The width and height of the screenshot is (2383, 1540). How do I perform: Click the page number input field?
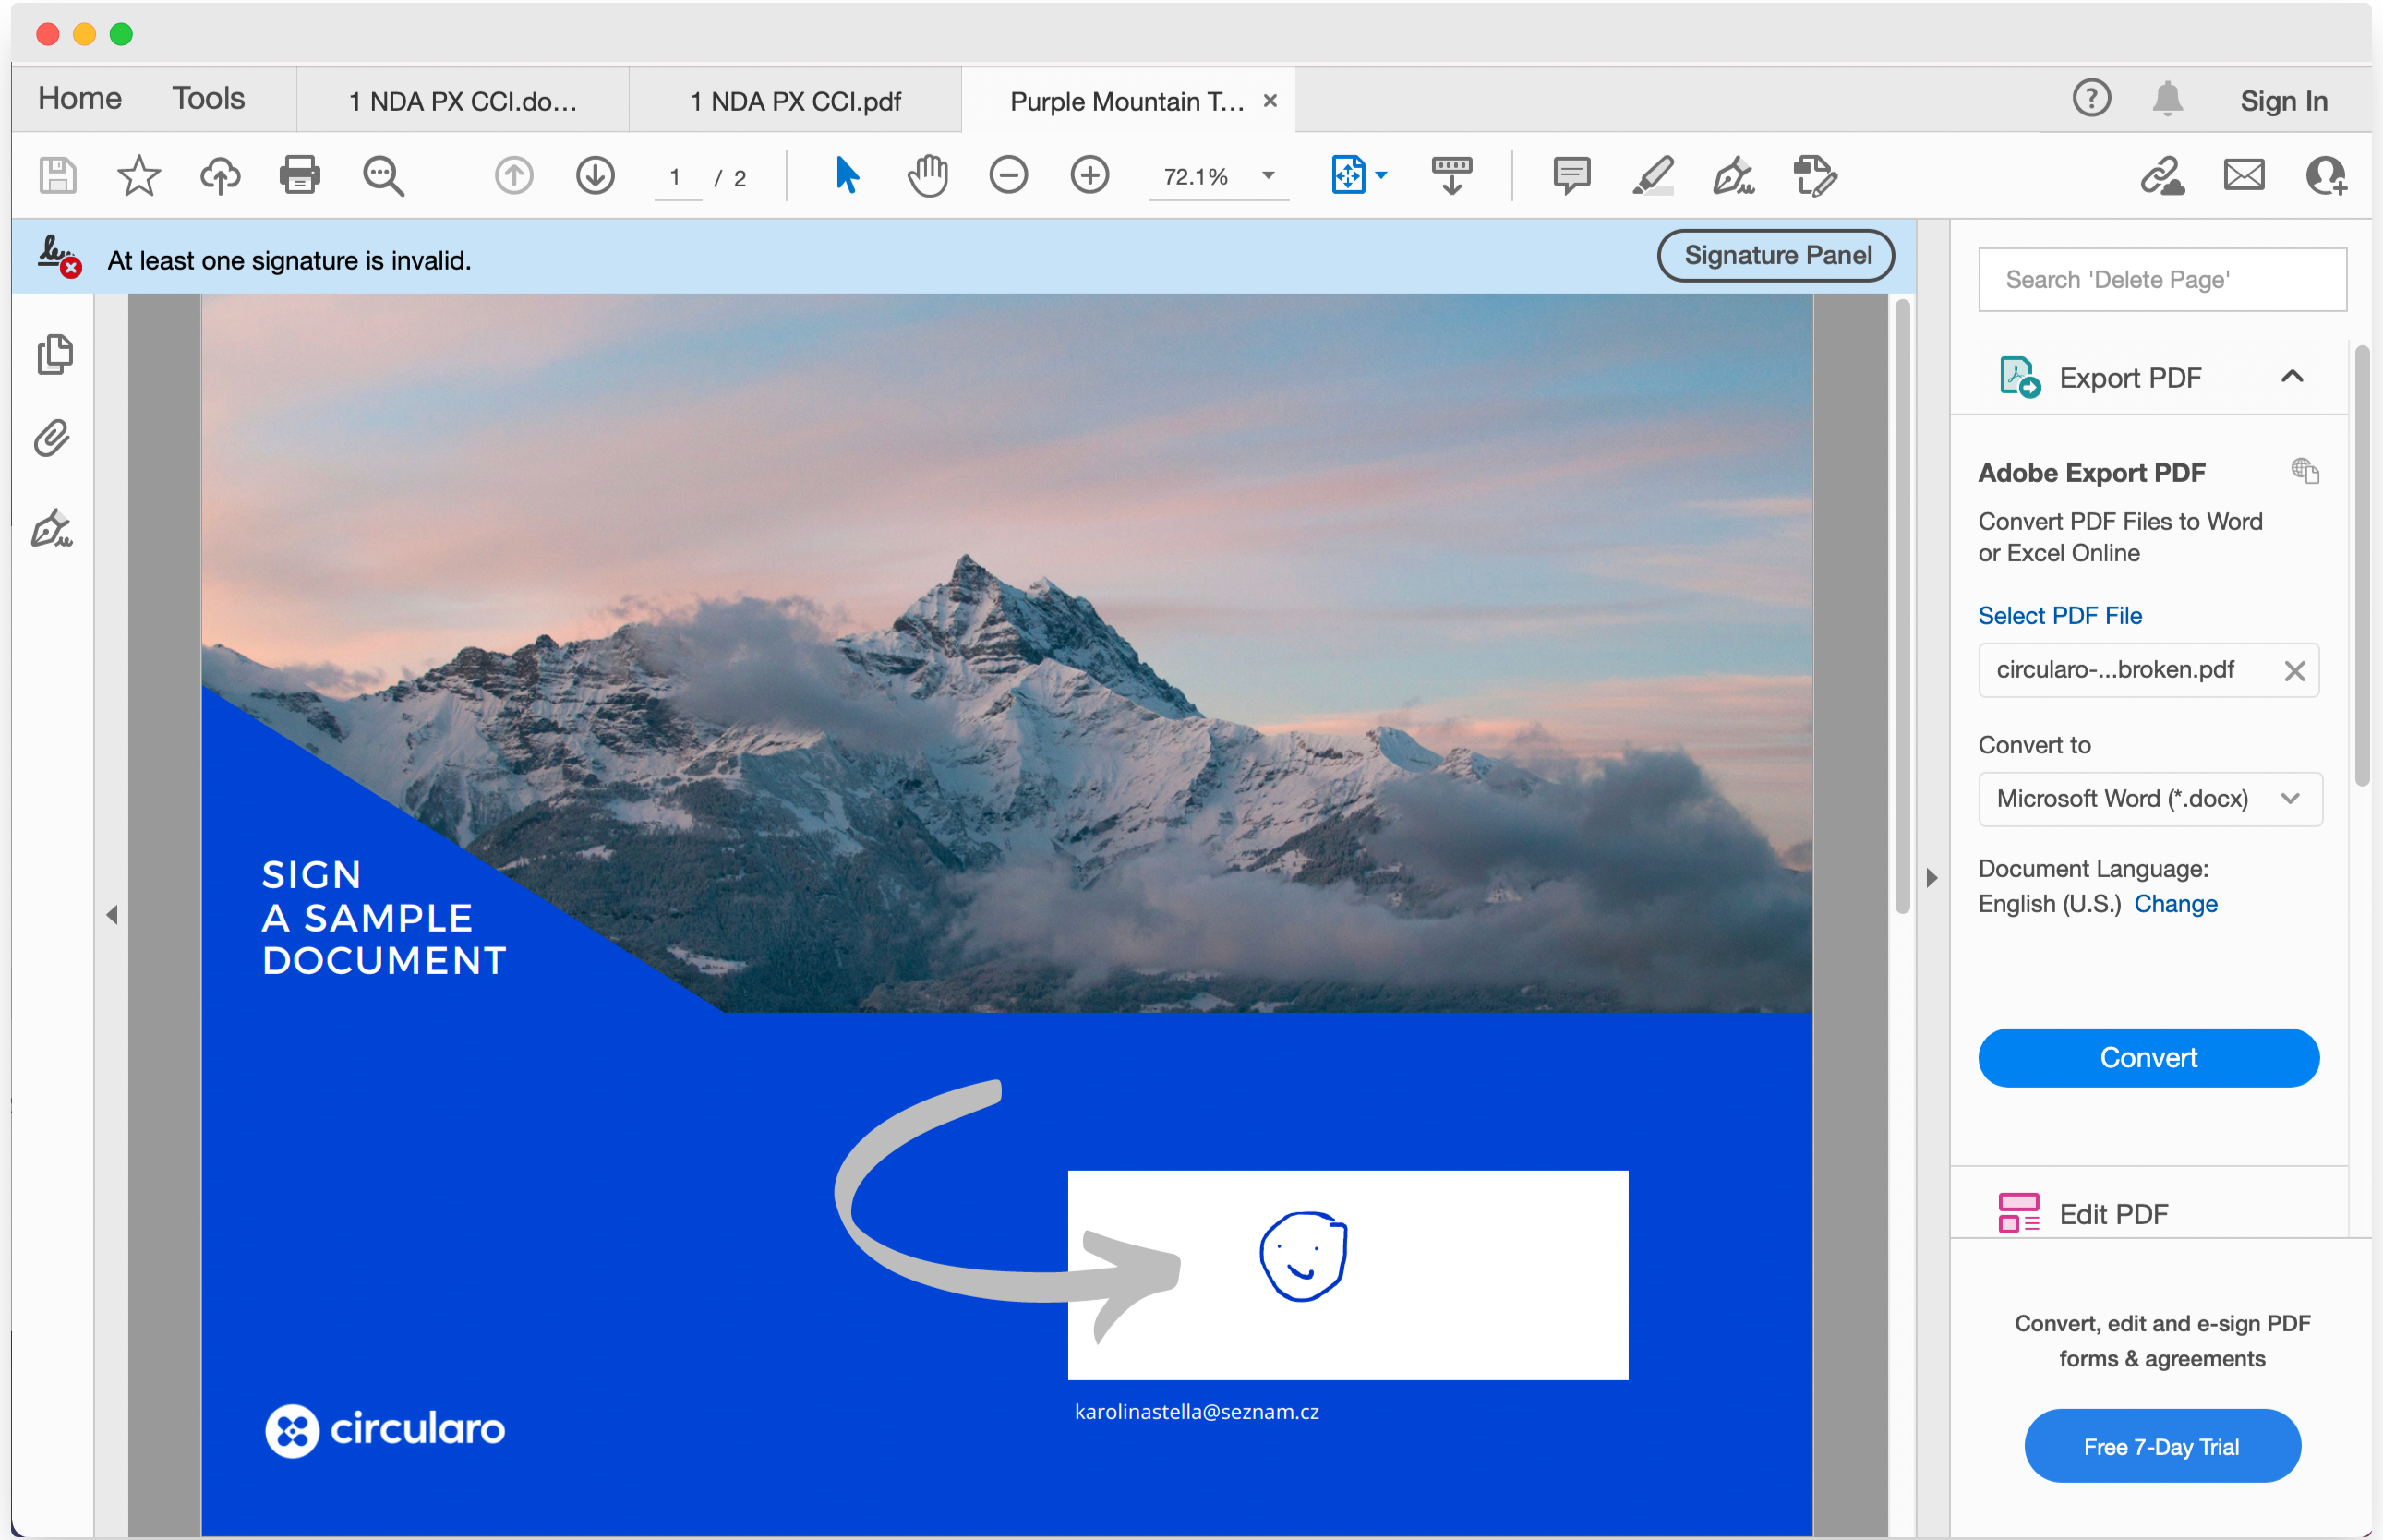point(680,174)
